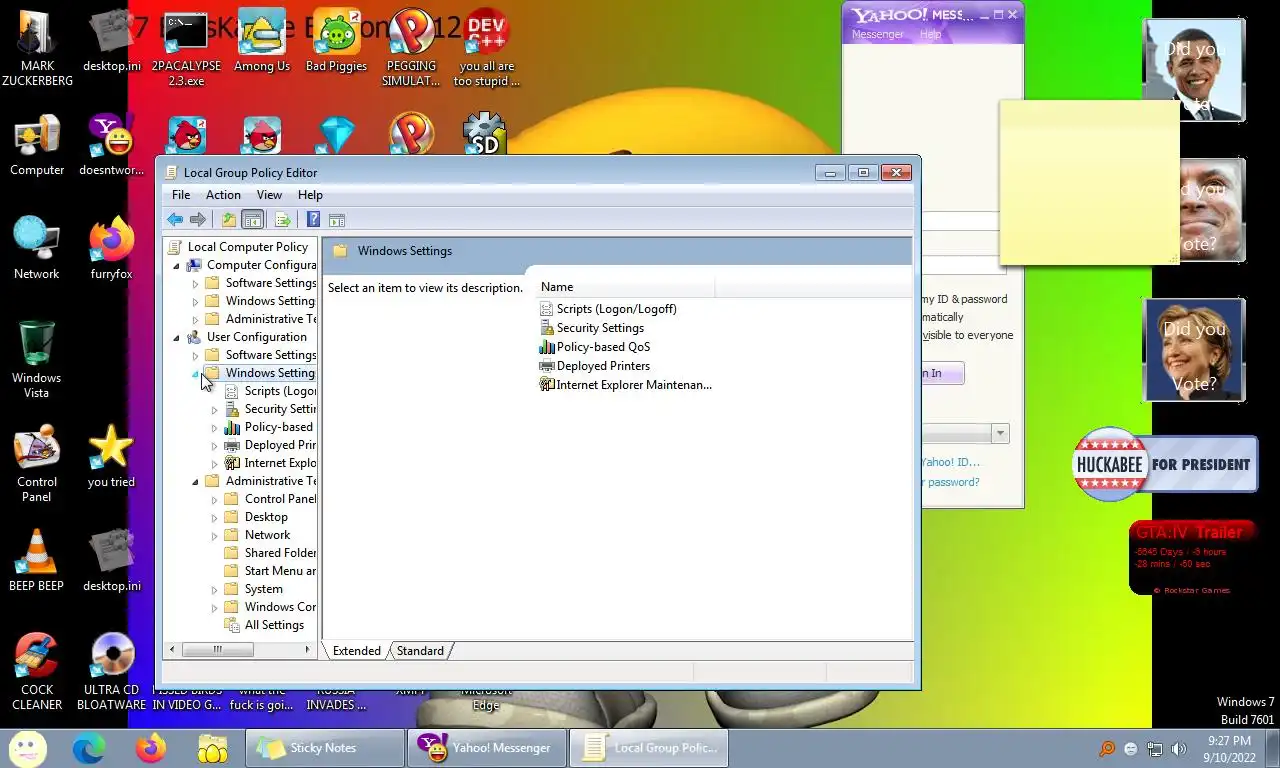The height and width of the screenshot is (768, 1280).
Task: Open Help via blue question mark icon
Action: (313, 220)
